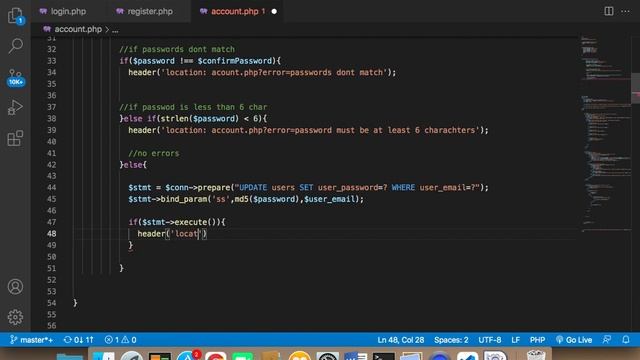Change the UTF-8 file encoding
Image resolution: width=640 pixels, height=360 pixels.
click(490, 340)
